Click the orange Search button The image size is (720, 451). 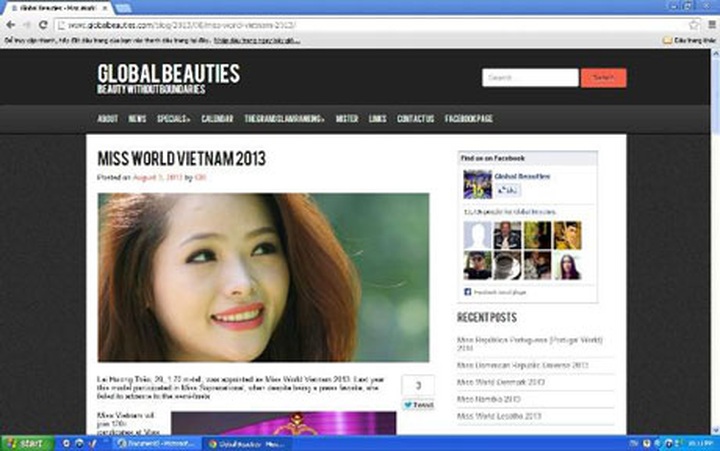(x=603, y=78)
